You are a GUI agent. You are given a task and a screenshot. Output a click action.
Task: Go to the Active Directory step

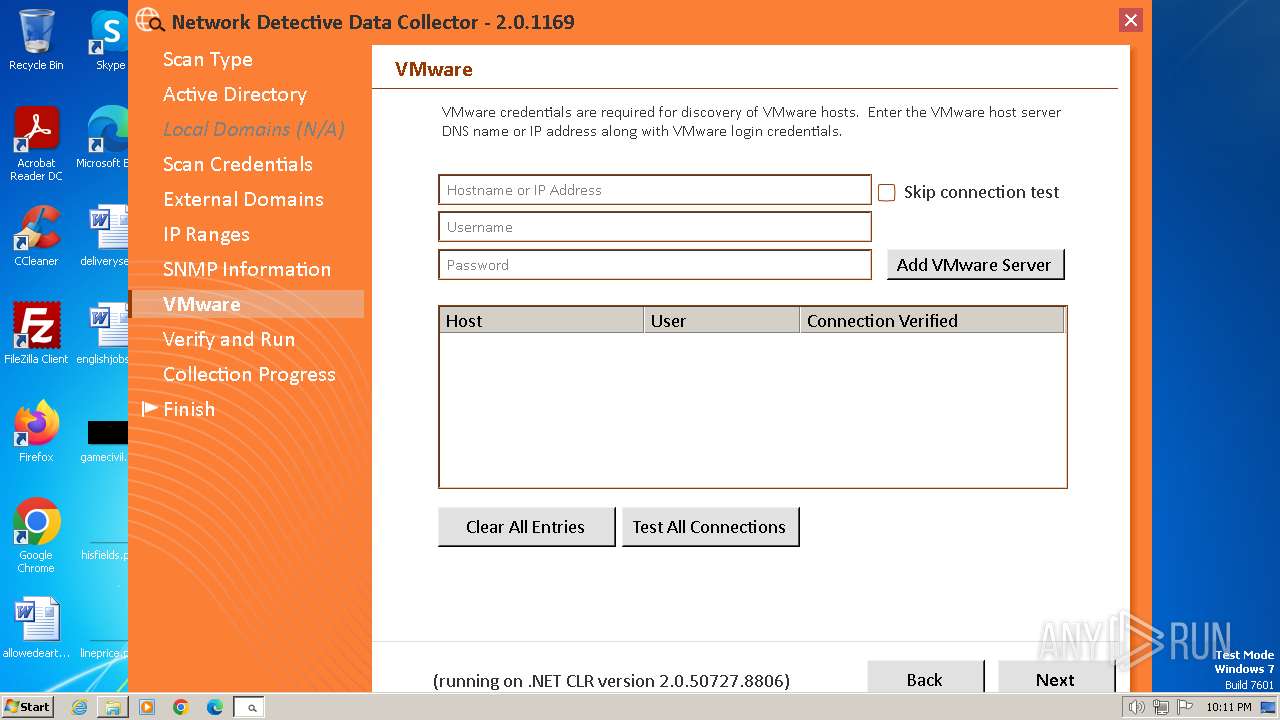235,94
